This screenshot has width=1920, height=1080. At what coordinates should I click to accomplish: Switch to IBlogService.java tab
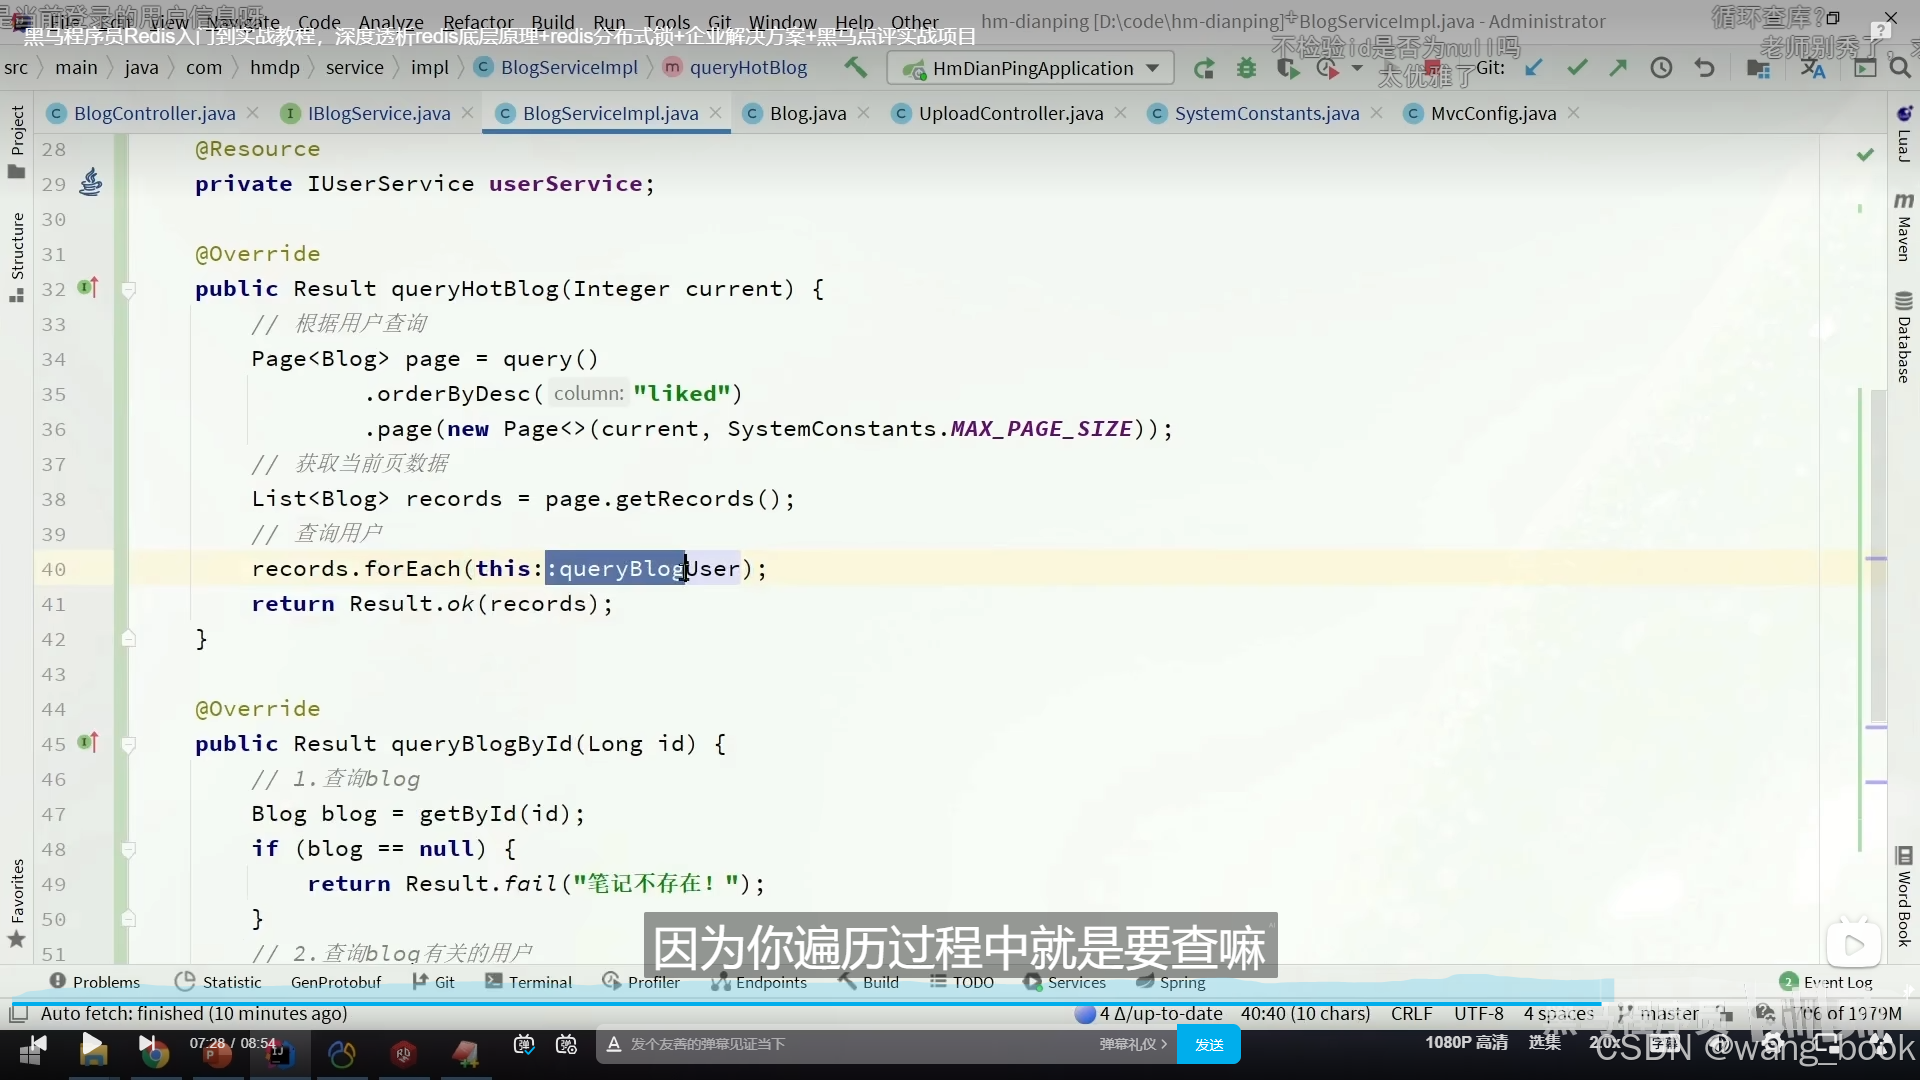pos(379,113)
